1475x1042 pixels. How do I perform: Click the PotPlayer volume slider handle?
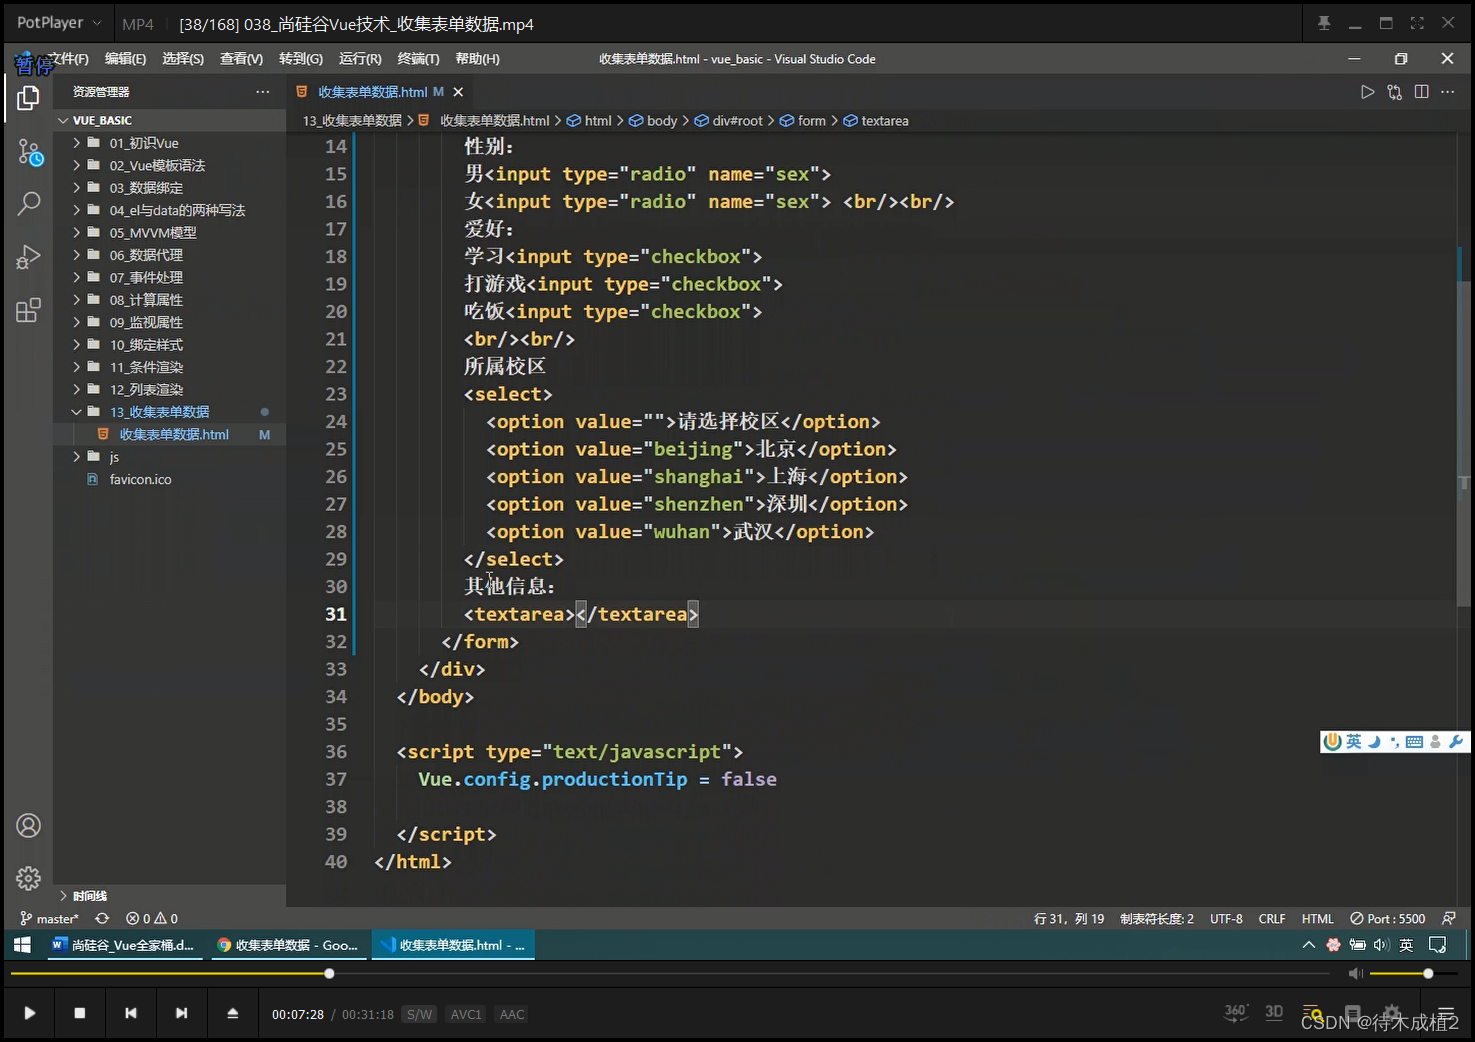[x=1428, y=973]
